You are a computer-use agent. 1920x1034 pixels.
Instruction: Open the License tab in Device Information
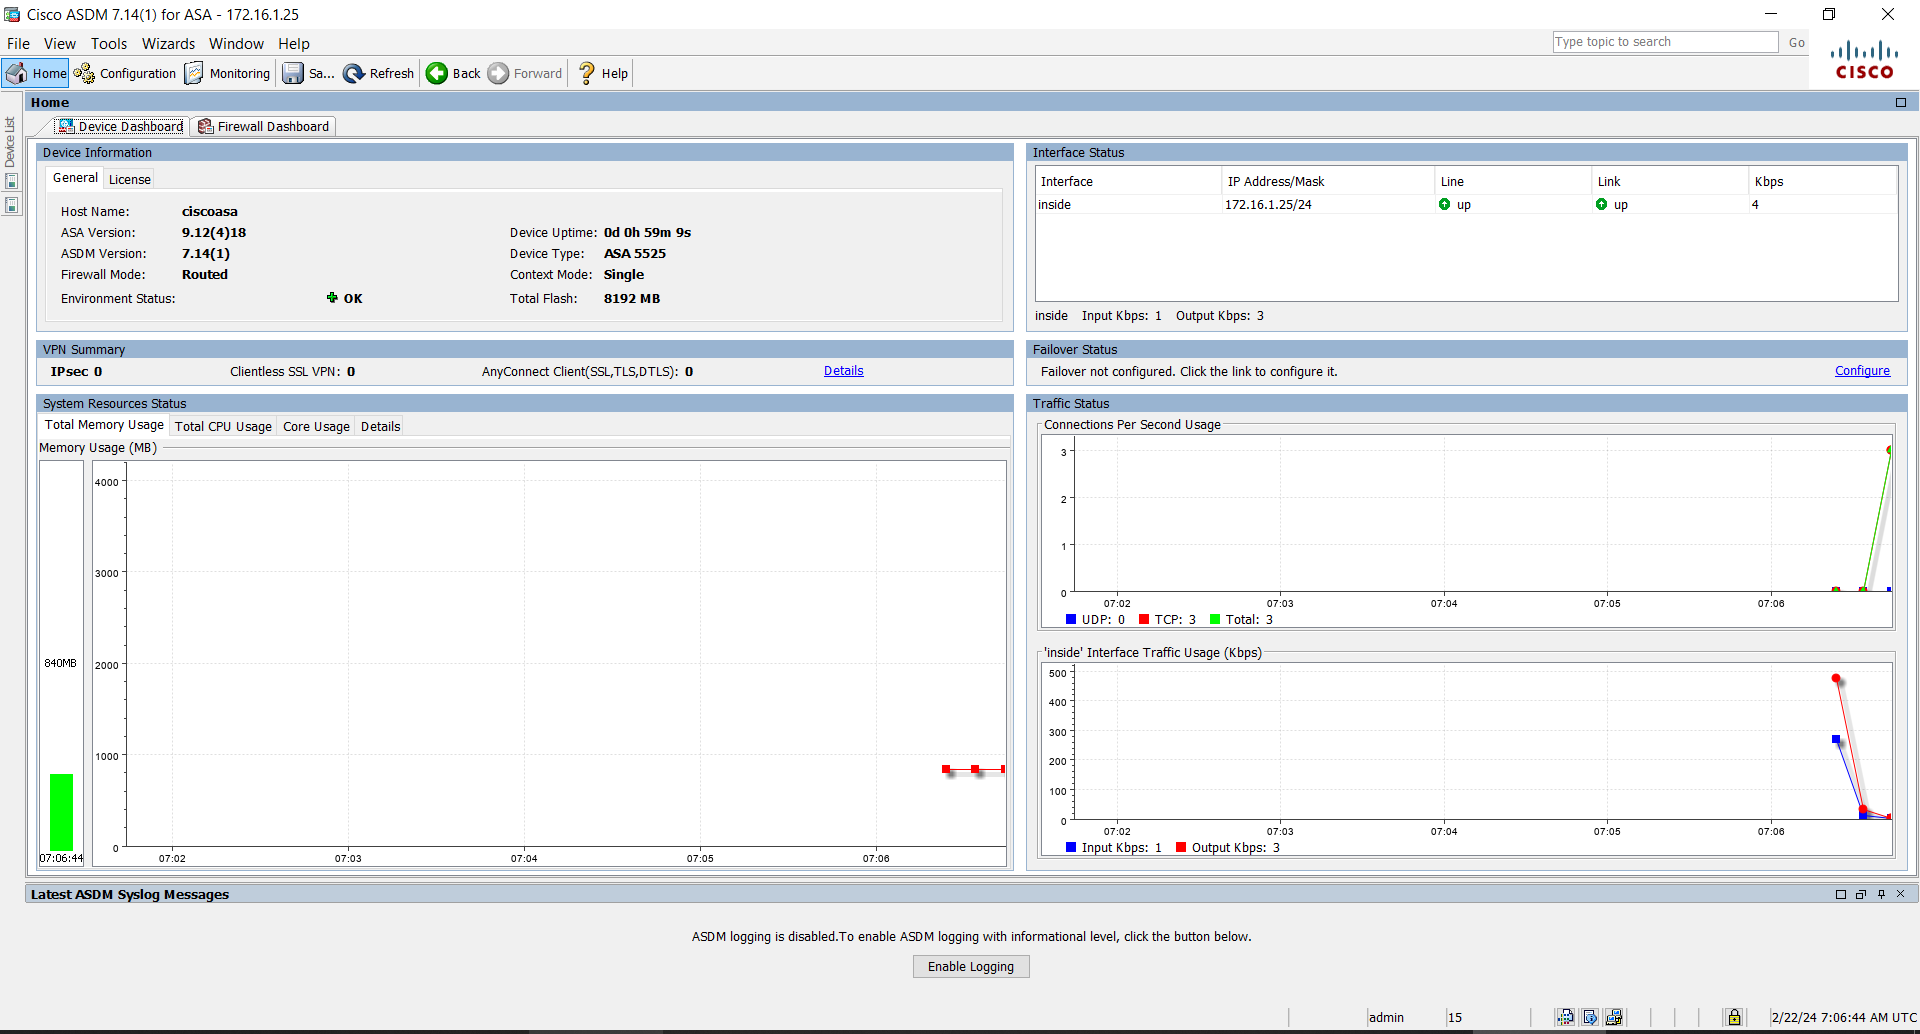coord(130,179)
